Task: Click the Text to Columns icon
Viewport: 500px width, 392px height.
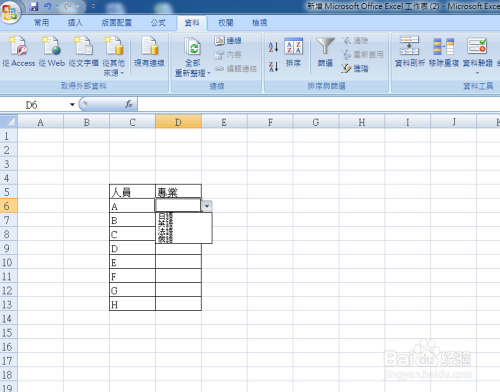Action: coord(409,46)
